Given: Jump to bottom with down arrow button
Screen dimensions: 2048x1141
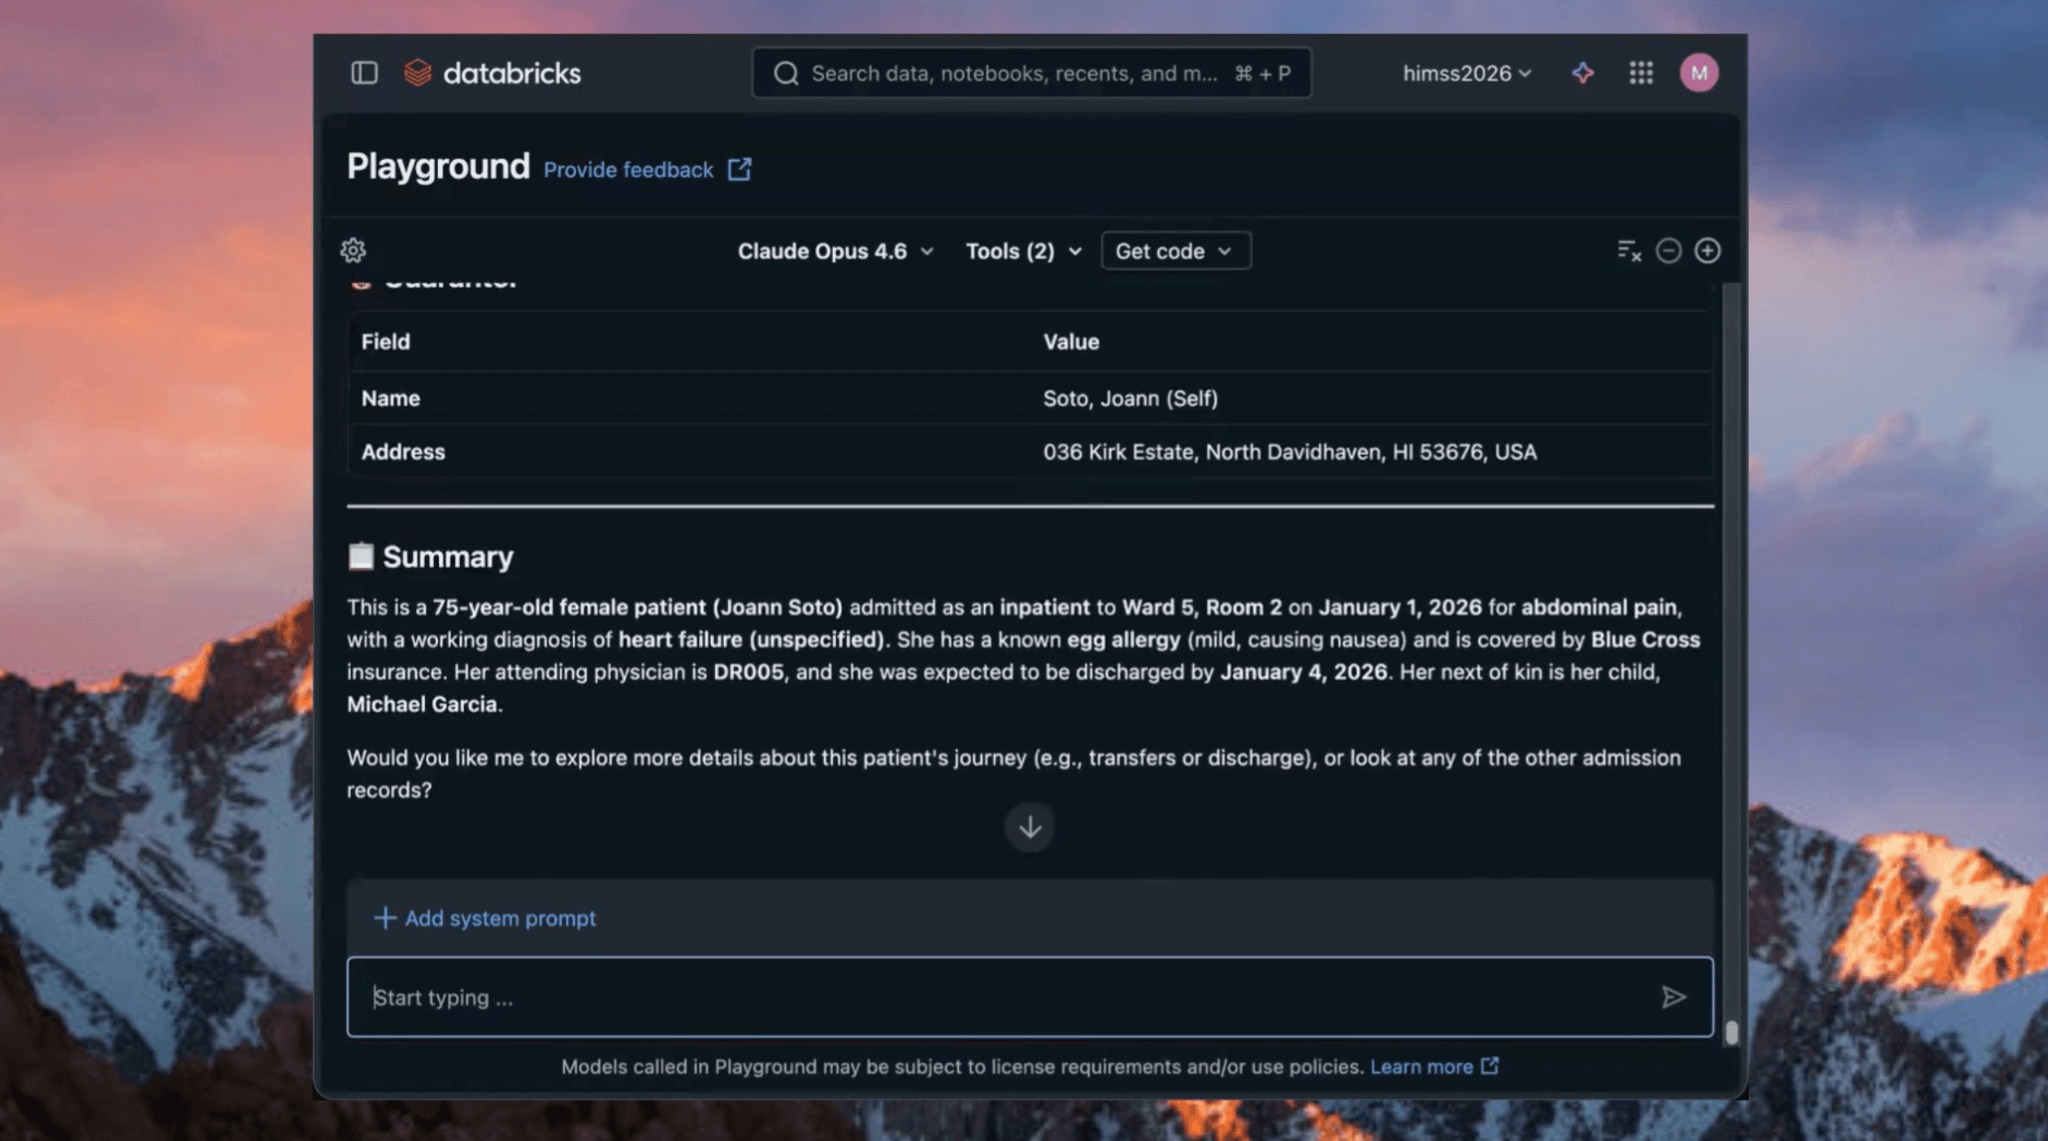Looking at the screenshot, I should (x=1030, y=828).
